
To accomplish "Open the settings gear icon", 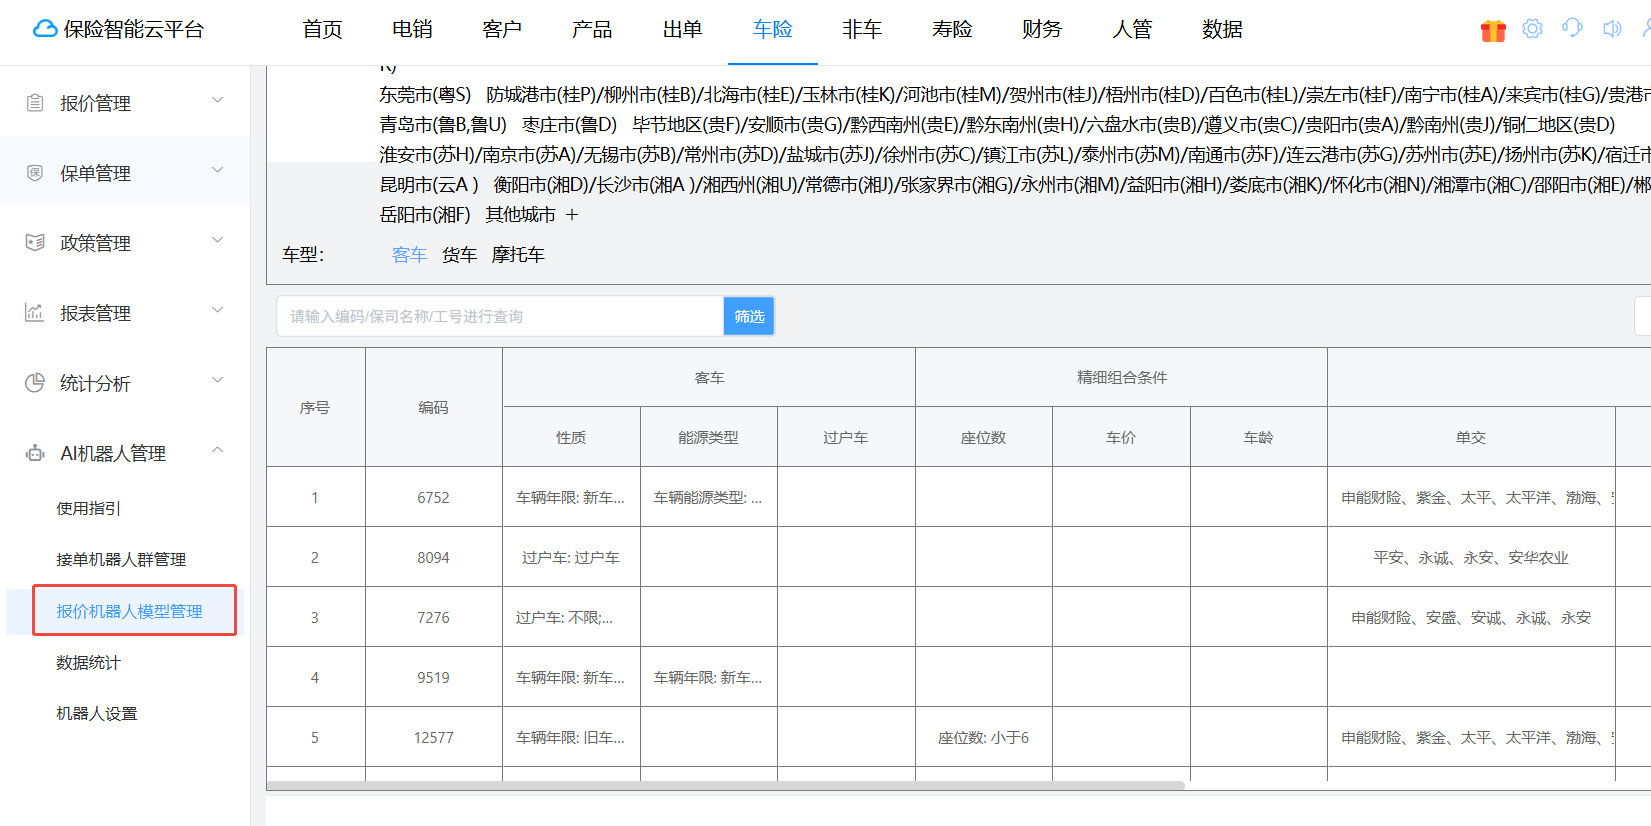I will point(1532,29).
